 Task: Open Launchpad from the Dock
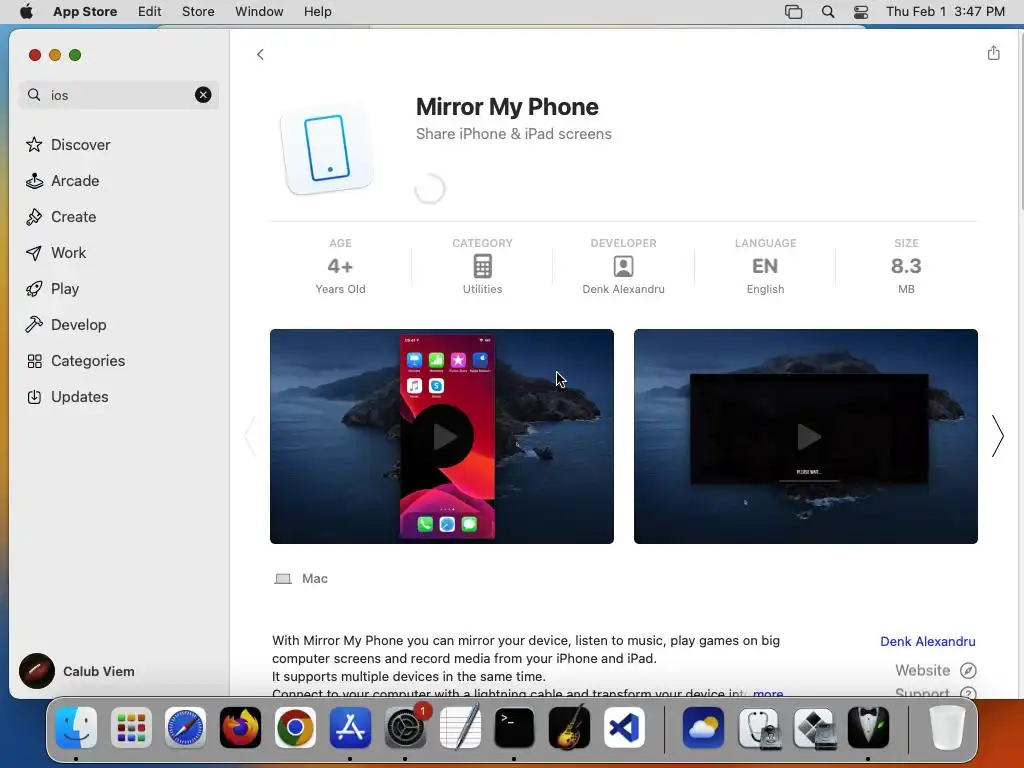[x=131, y=727]
